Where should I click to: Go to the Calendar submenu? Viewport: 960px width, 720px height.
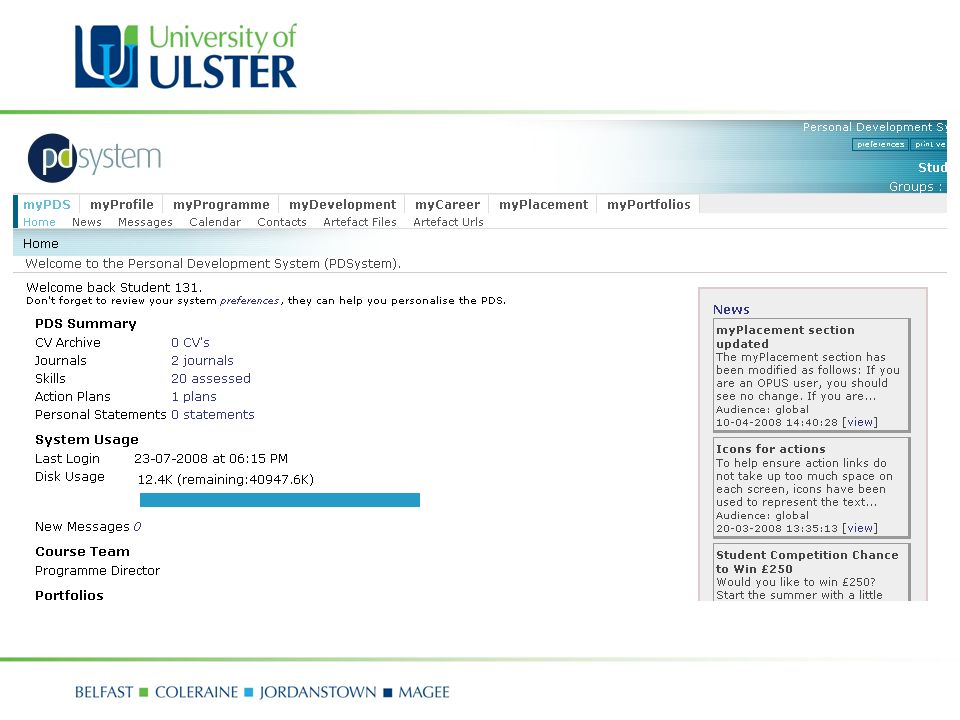click(x=215, y=222)
